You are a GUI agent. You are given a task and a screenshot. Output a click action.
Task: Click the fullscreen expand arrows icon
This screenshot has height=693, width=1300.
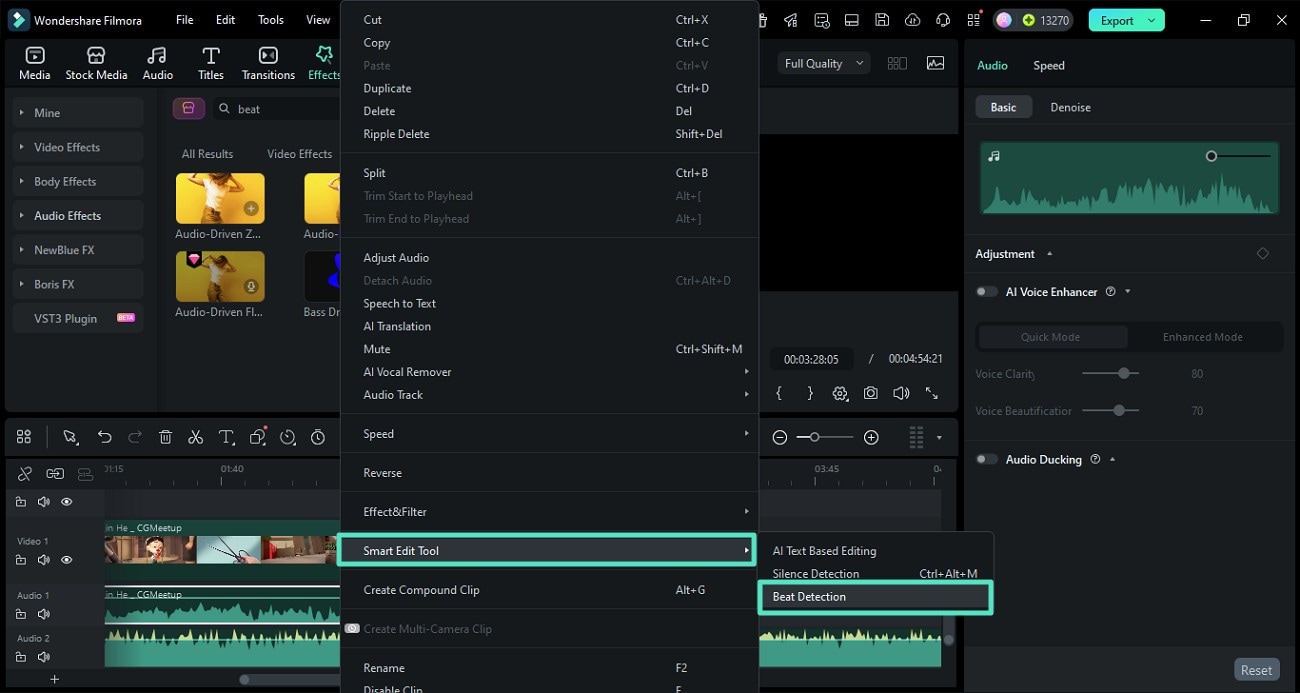coord(932,393)
